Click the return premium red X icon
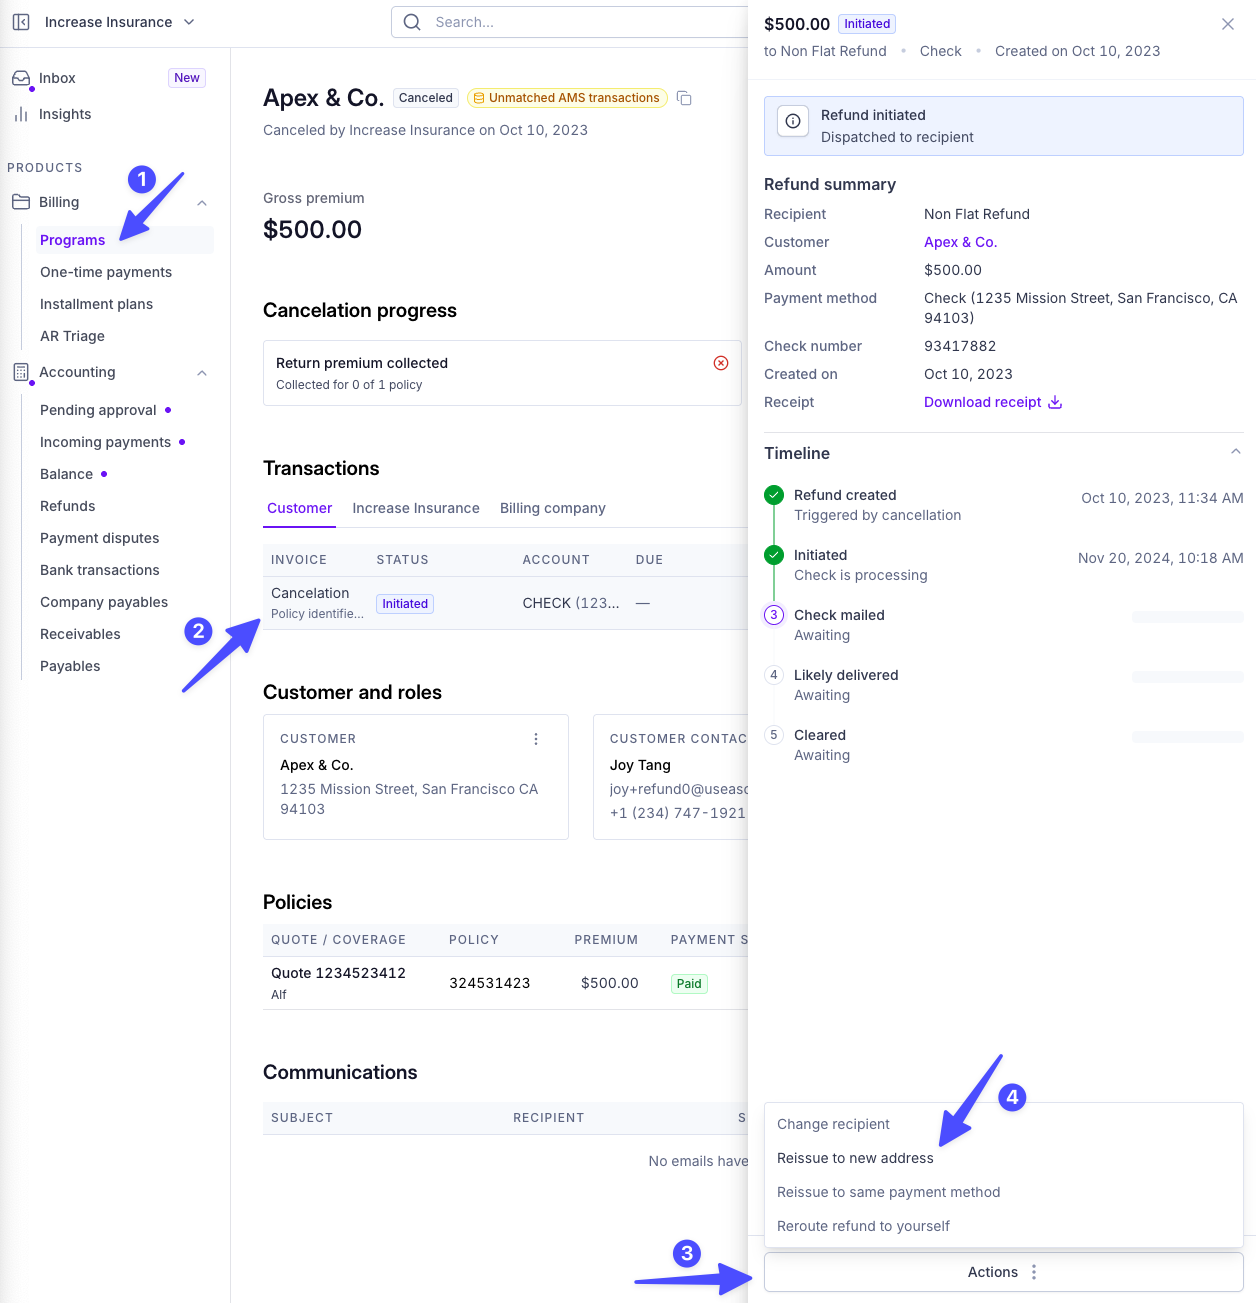 (721, 363)
